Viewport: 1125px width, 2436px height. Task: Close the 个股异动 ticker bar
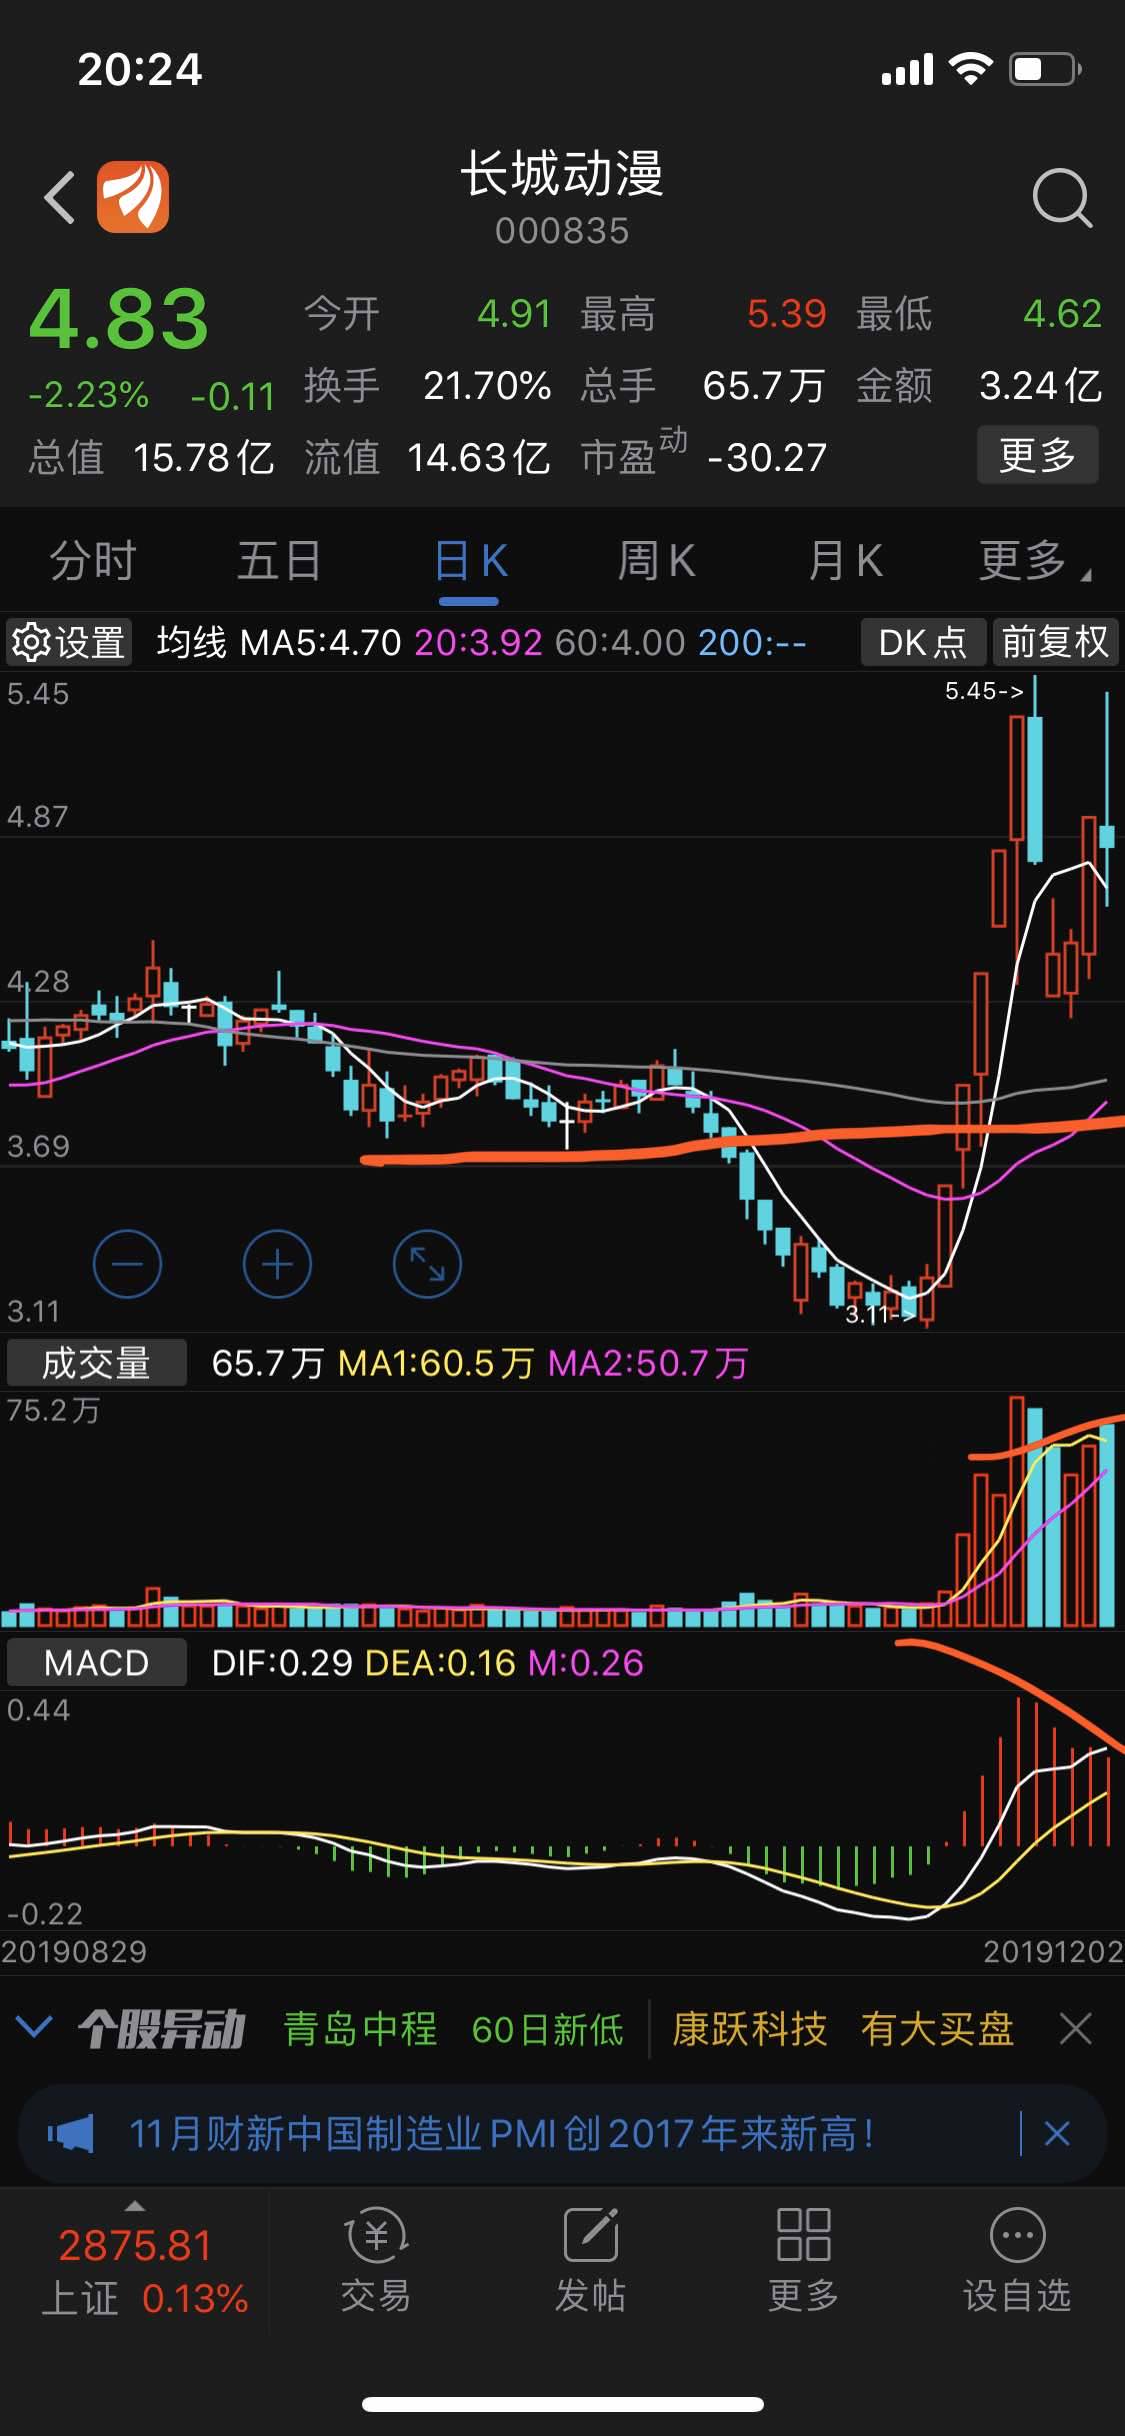click(x=1075, y=2030)
